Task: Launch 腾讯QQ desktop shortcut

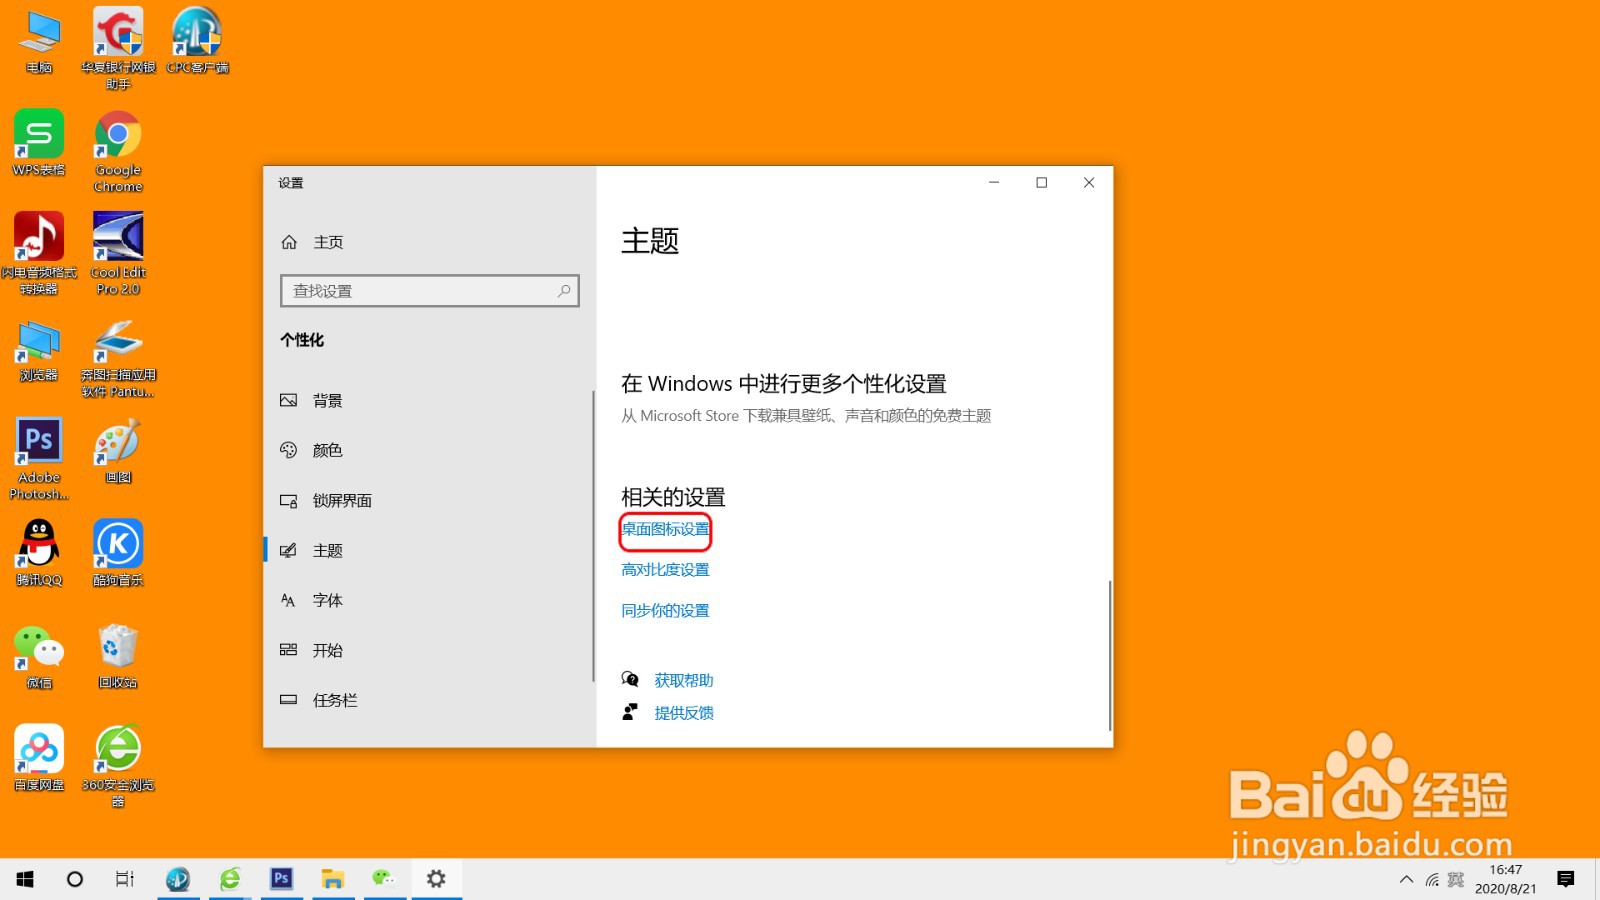Action: [38, 545]
